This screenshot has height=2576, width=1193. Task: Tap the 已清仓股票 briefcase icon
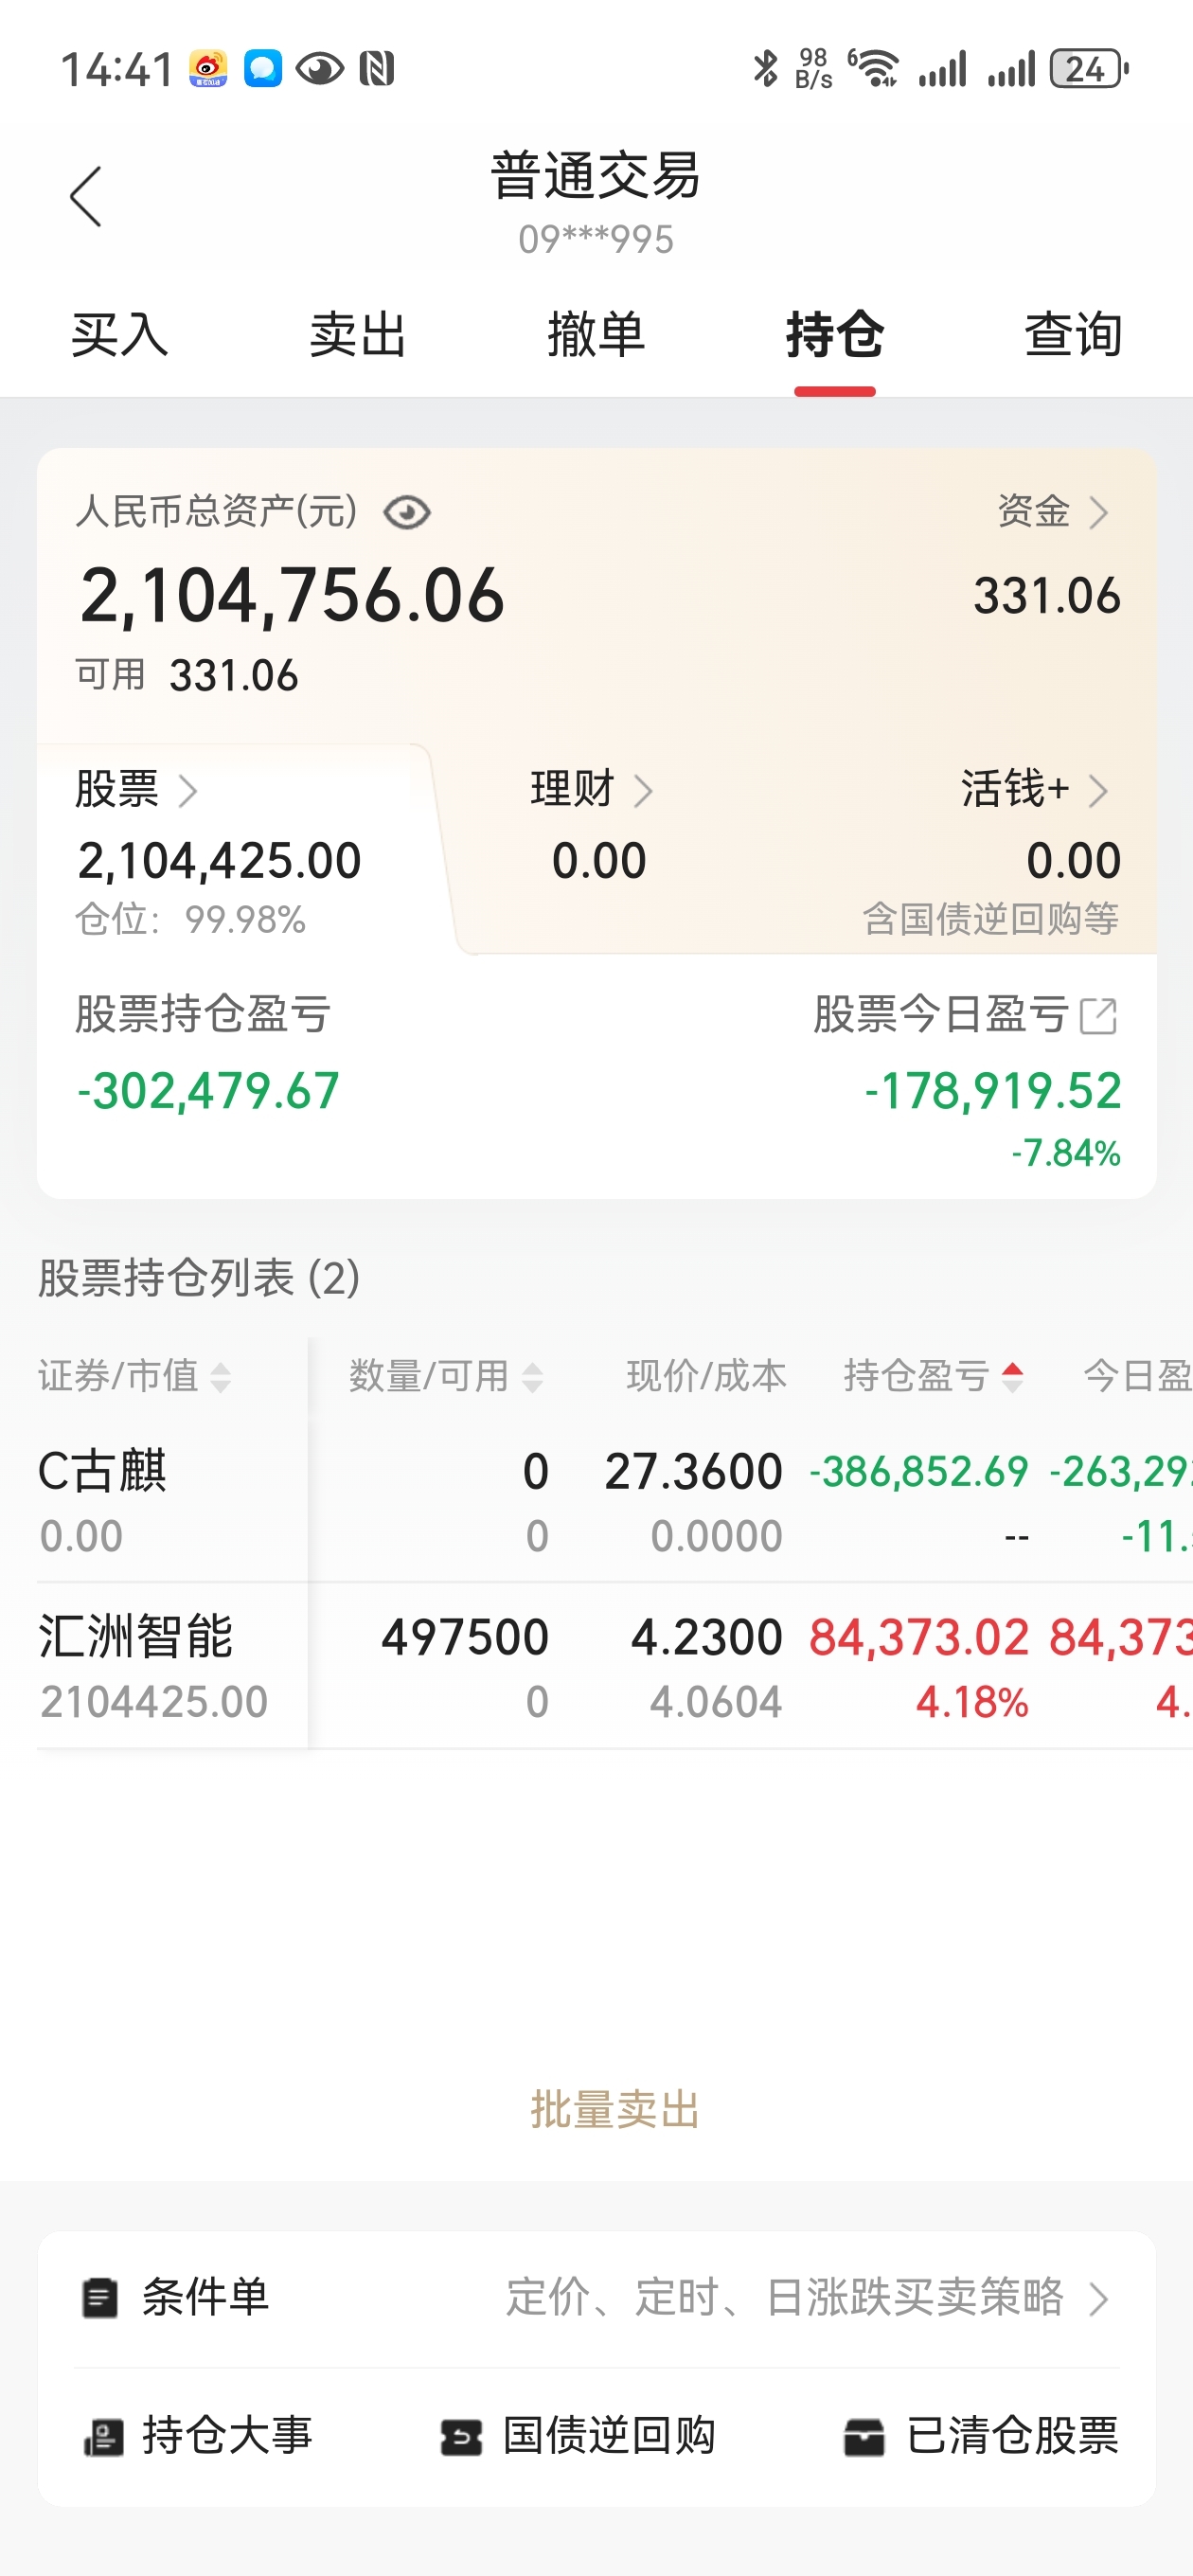864,2437
